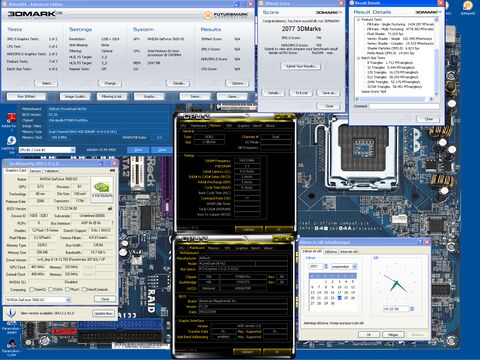Click Save as button in Score window
The image size is (480, 360).
click(328, 93)
